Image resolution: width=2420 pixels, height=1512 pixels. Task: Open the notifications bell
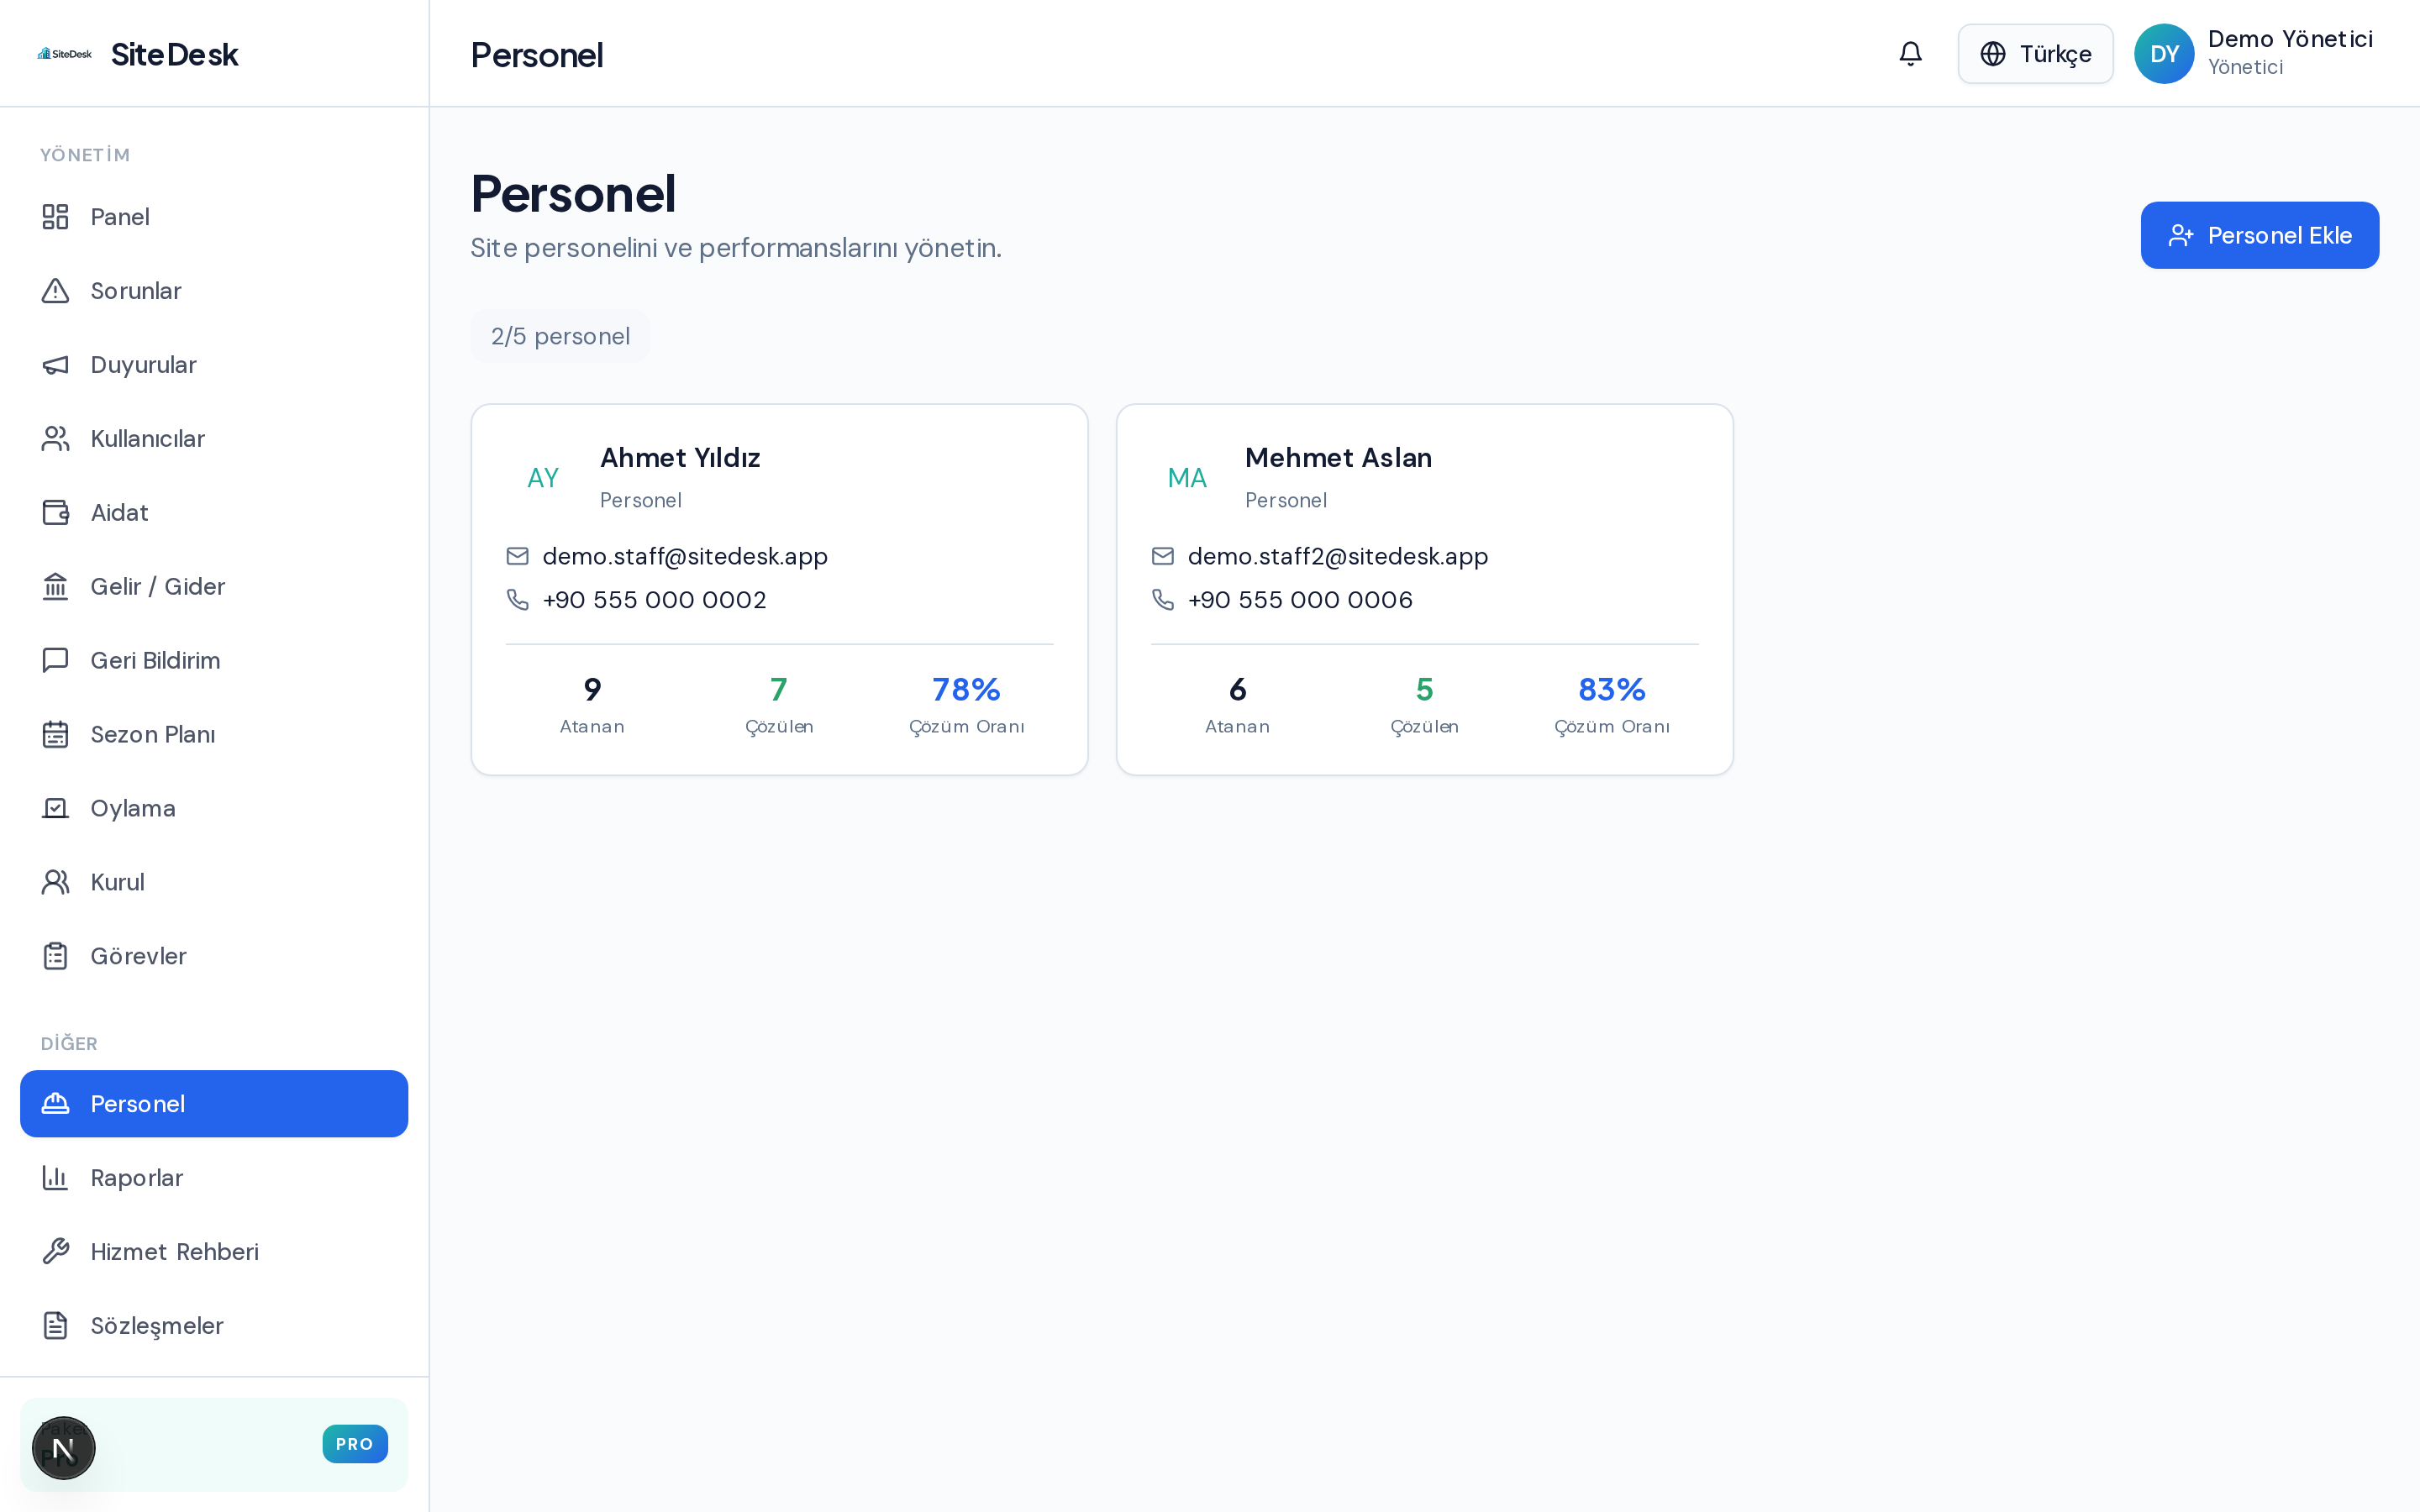click(1910, 54)
